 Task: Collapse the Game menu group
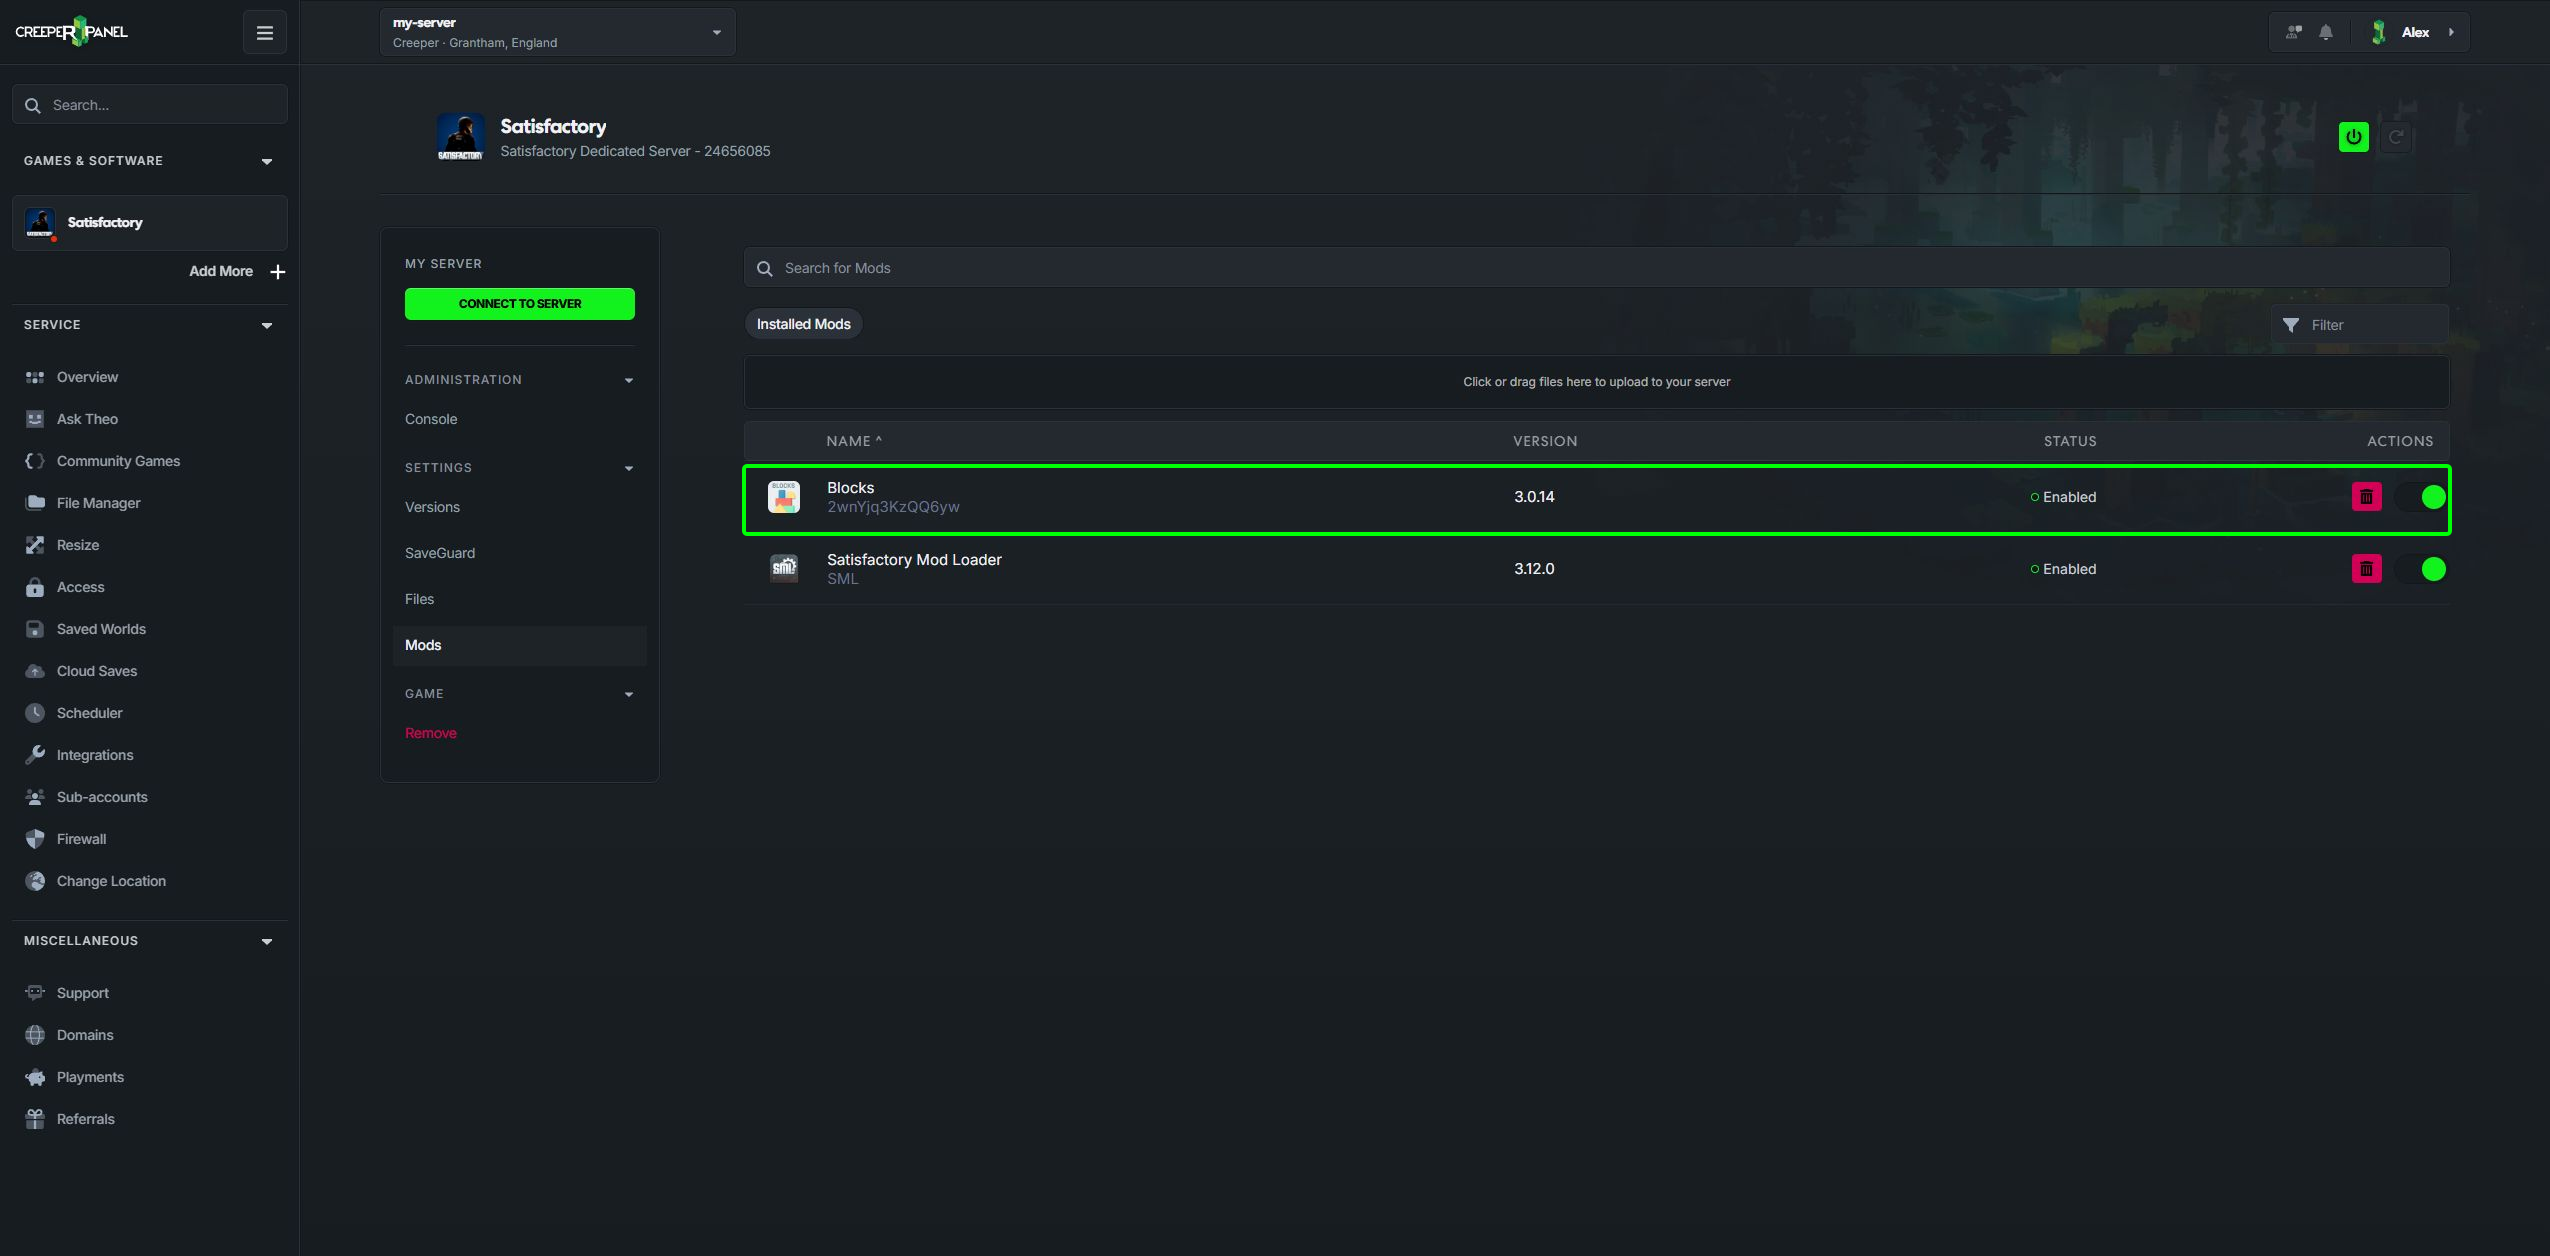pos(629,695)
